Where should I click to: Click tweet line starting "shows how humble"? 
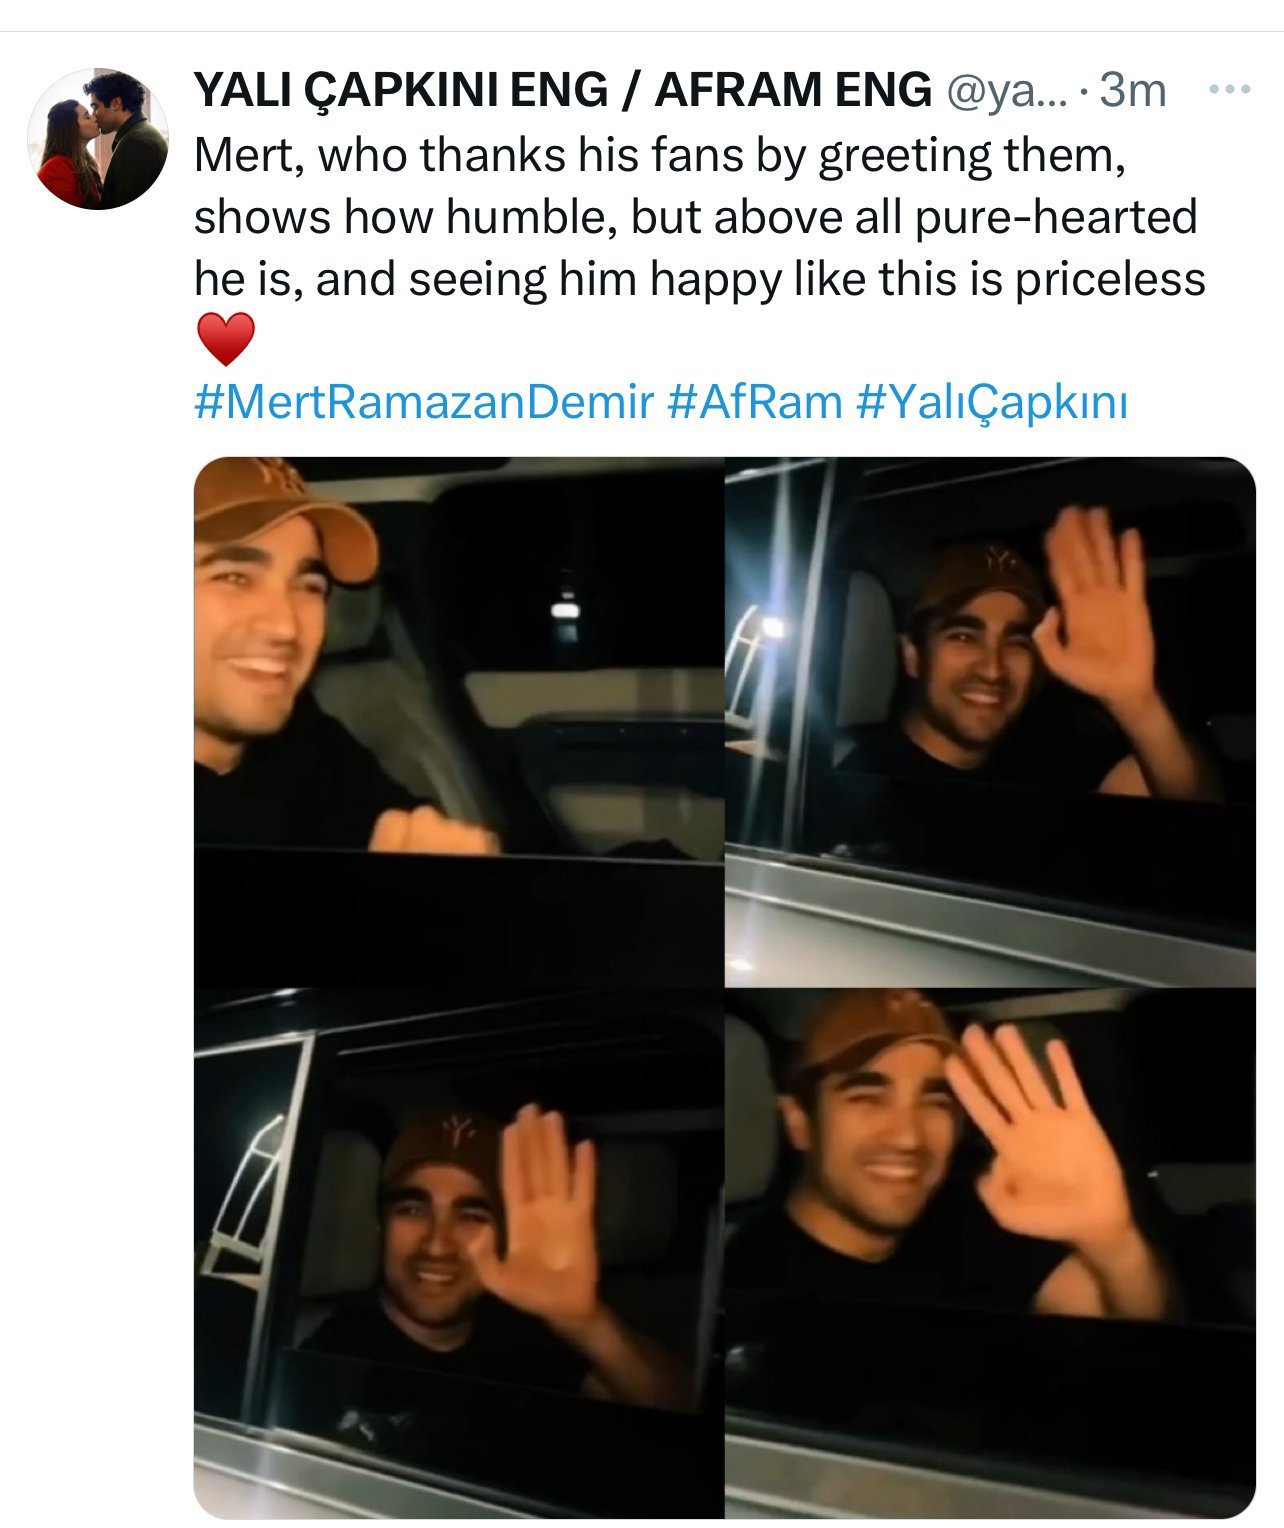pos(695,217)
